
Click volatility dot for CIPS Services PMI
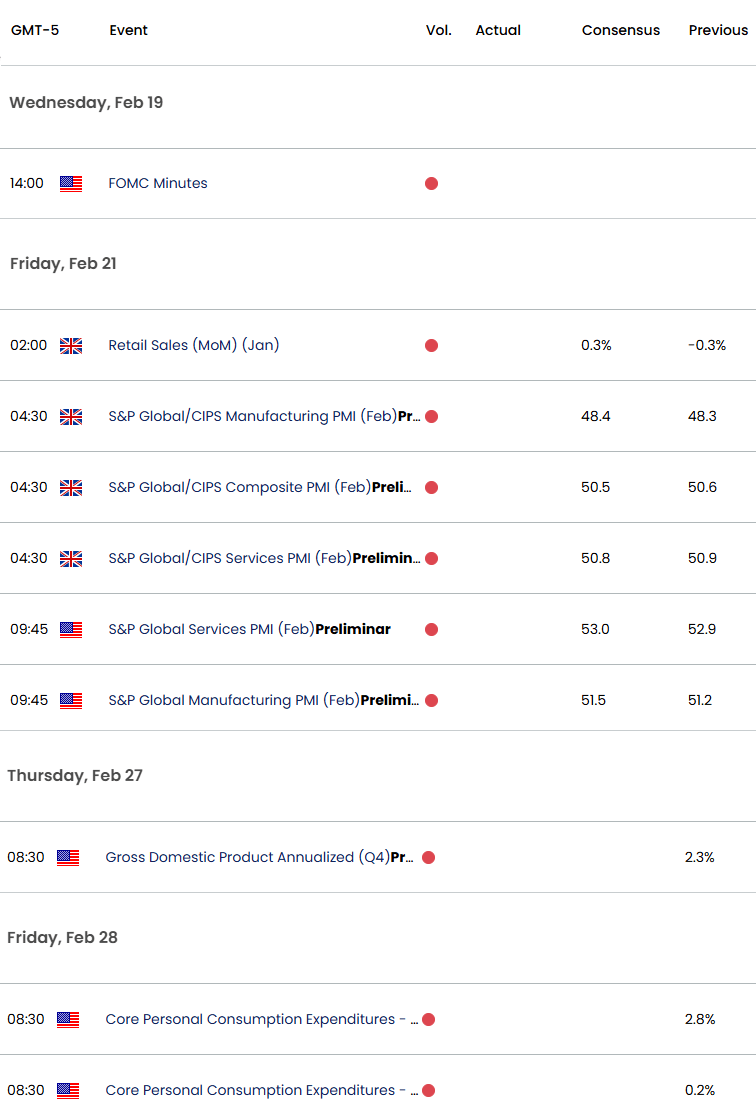point(431,558)
